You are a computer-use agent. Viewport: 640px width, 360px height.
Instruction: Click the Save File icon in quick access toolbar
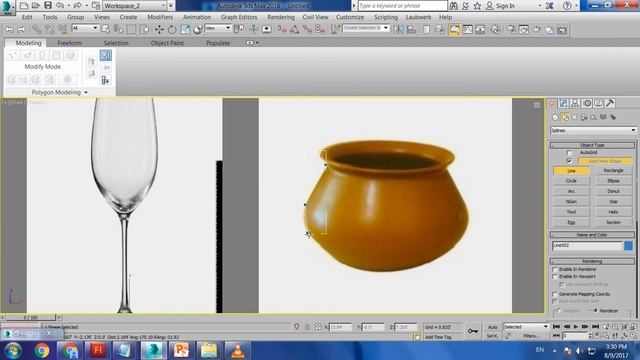point(48,5)
